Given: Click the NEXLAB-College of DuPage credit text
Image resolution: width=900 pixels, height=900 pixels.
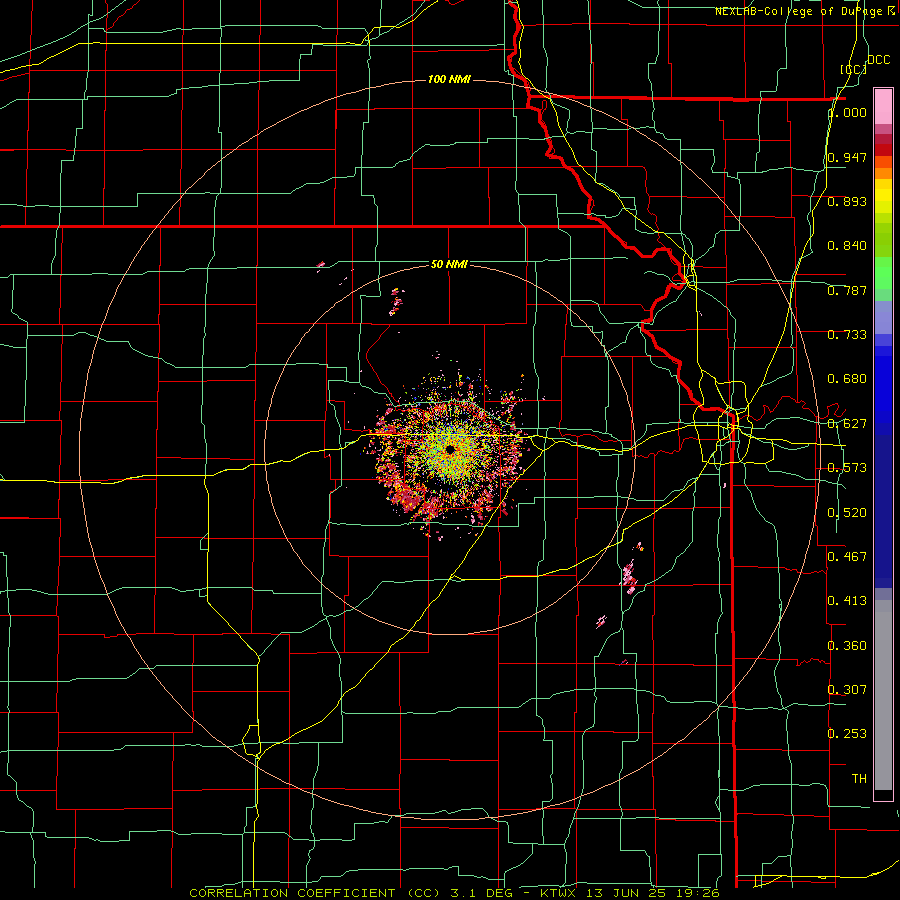Looking at the screenshot, I should (x=805, y=11).
